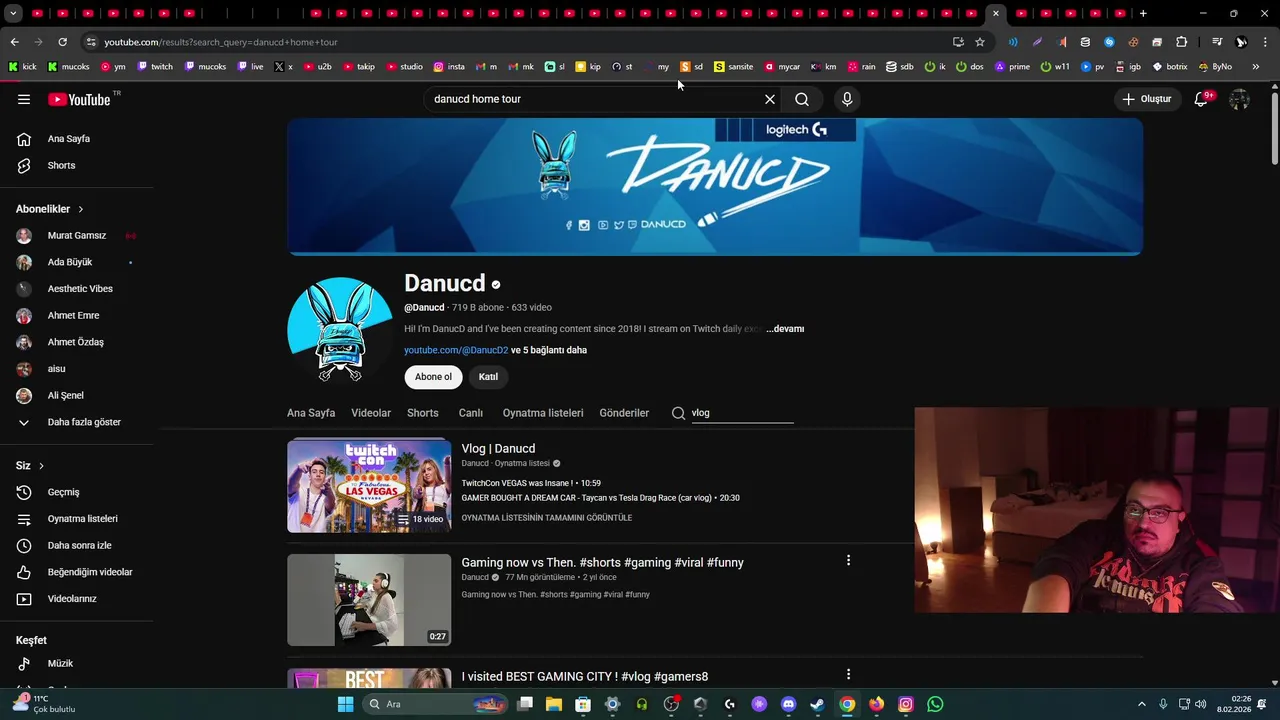1280x720 pixels.
Task: Open the youtube.com/@DanucD2 link
Action: click(x=456, y=350)
